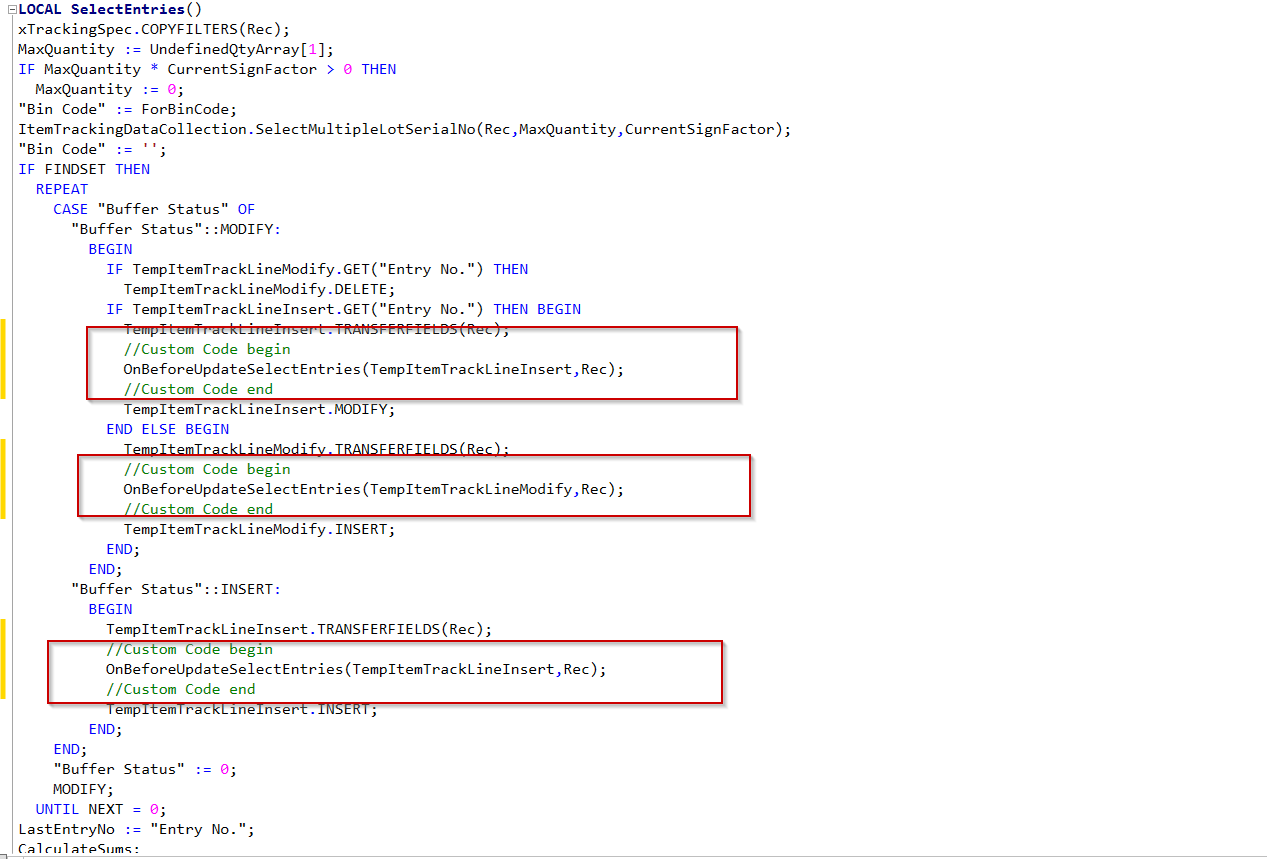Click the END ELSE BEGIN line

click(167, 429)
